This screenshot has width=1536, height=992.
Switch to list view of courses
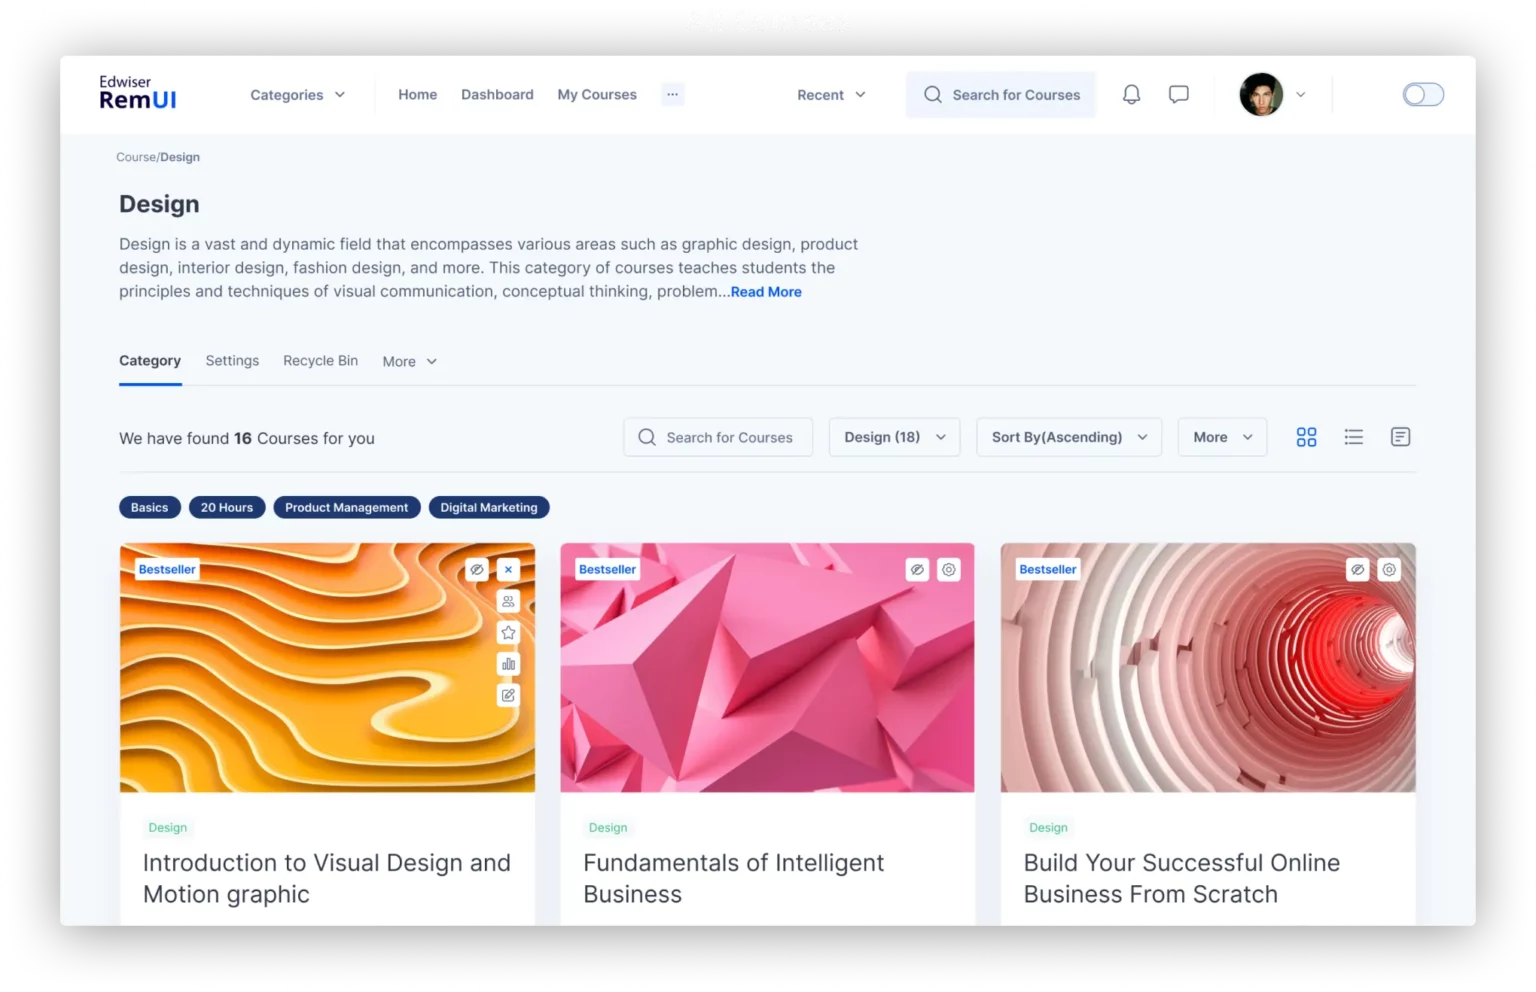click(1353, 437)
